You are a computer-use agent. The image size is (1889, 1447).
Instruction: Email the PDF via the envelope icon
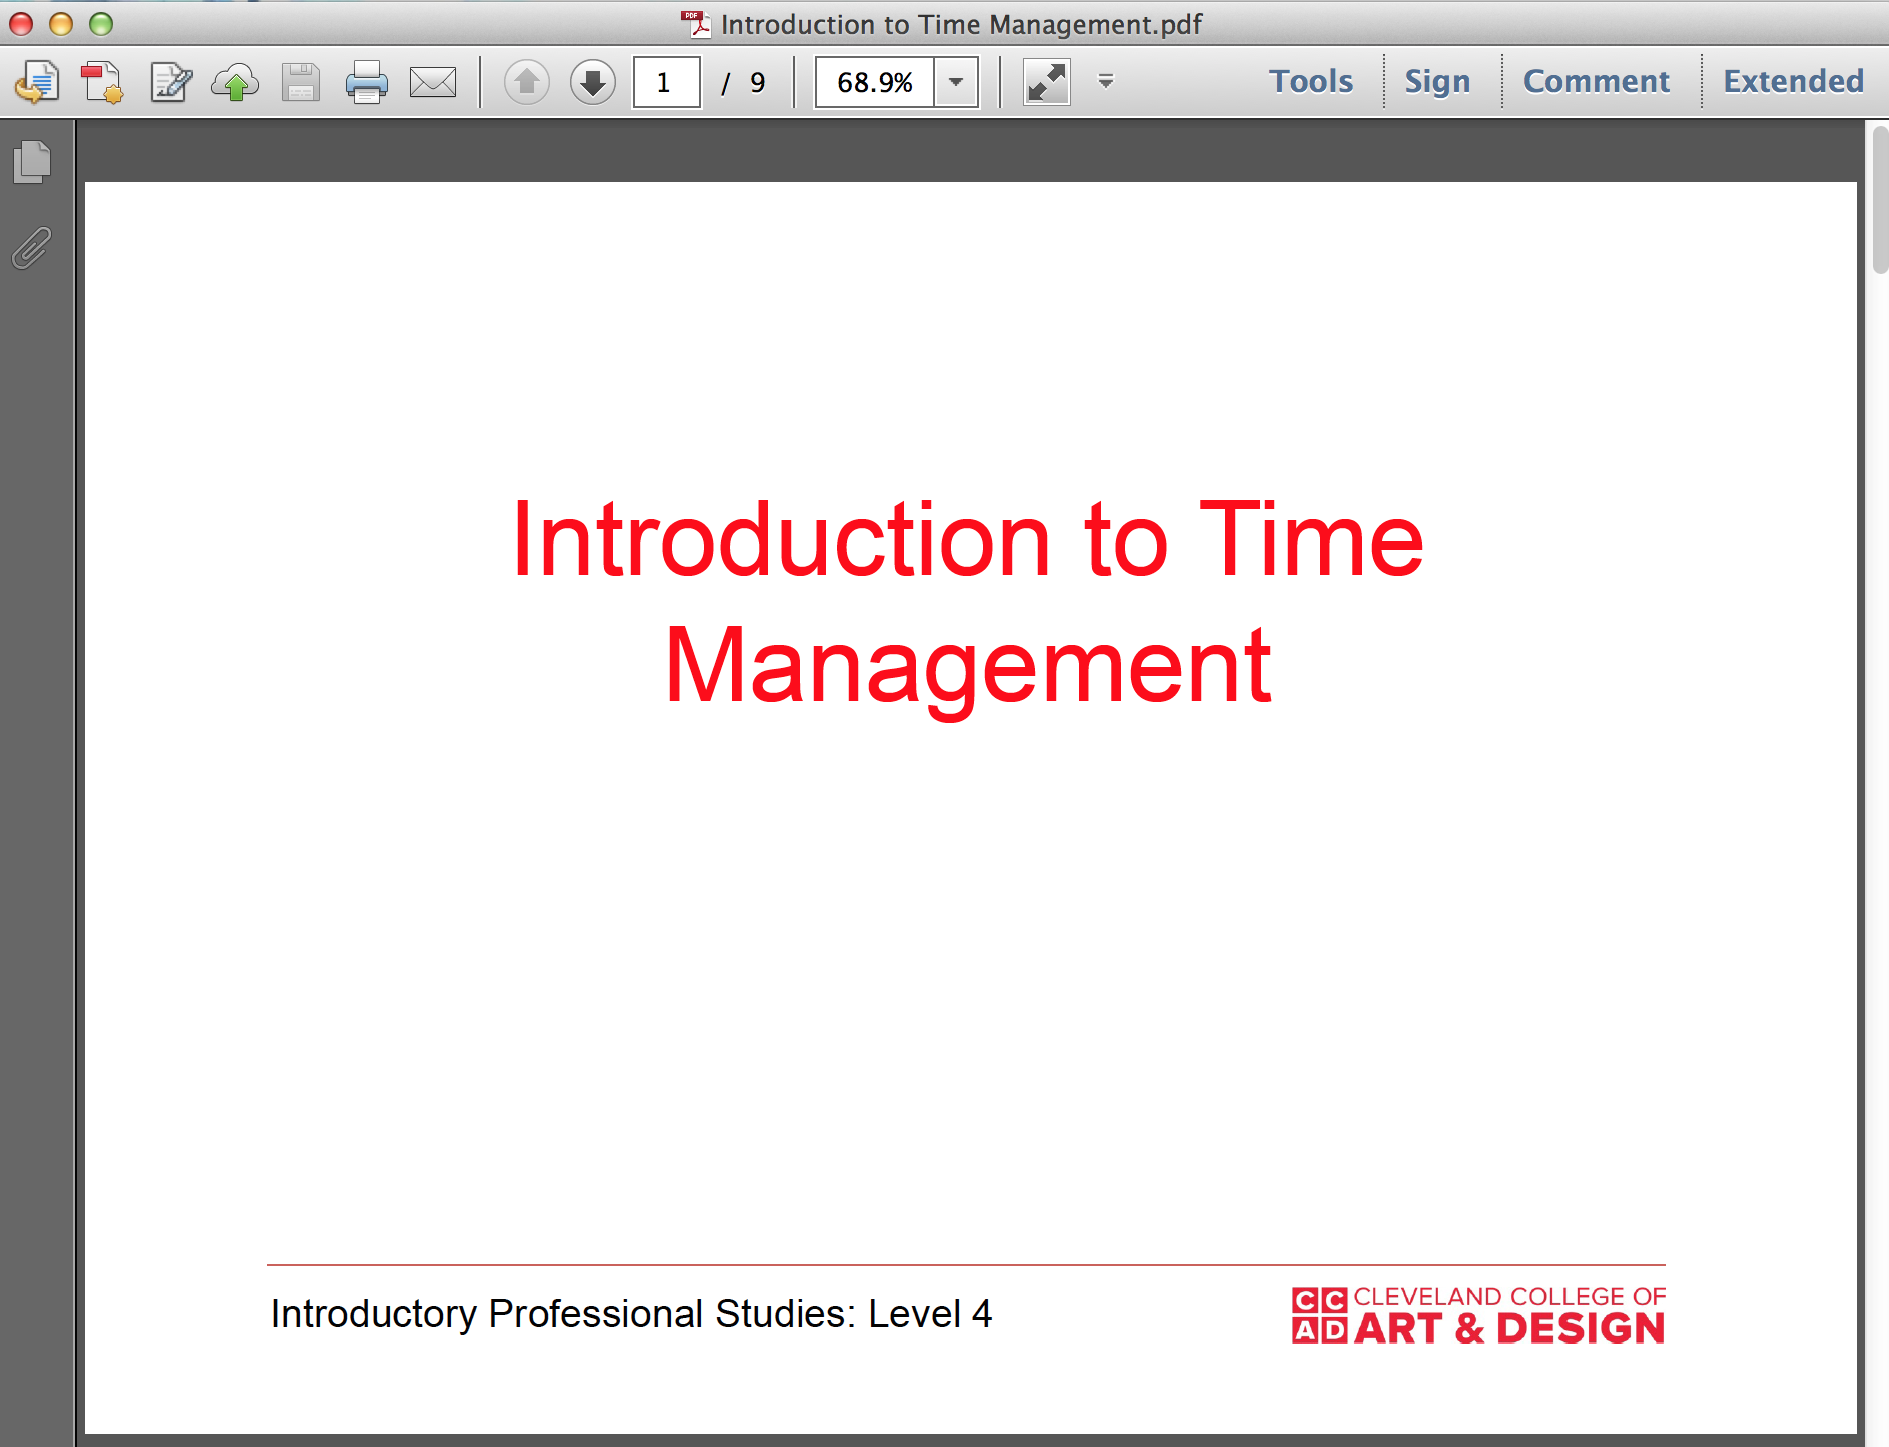pos(432,82)
